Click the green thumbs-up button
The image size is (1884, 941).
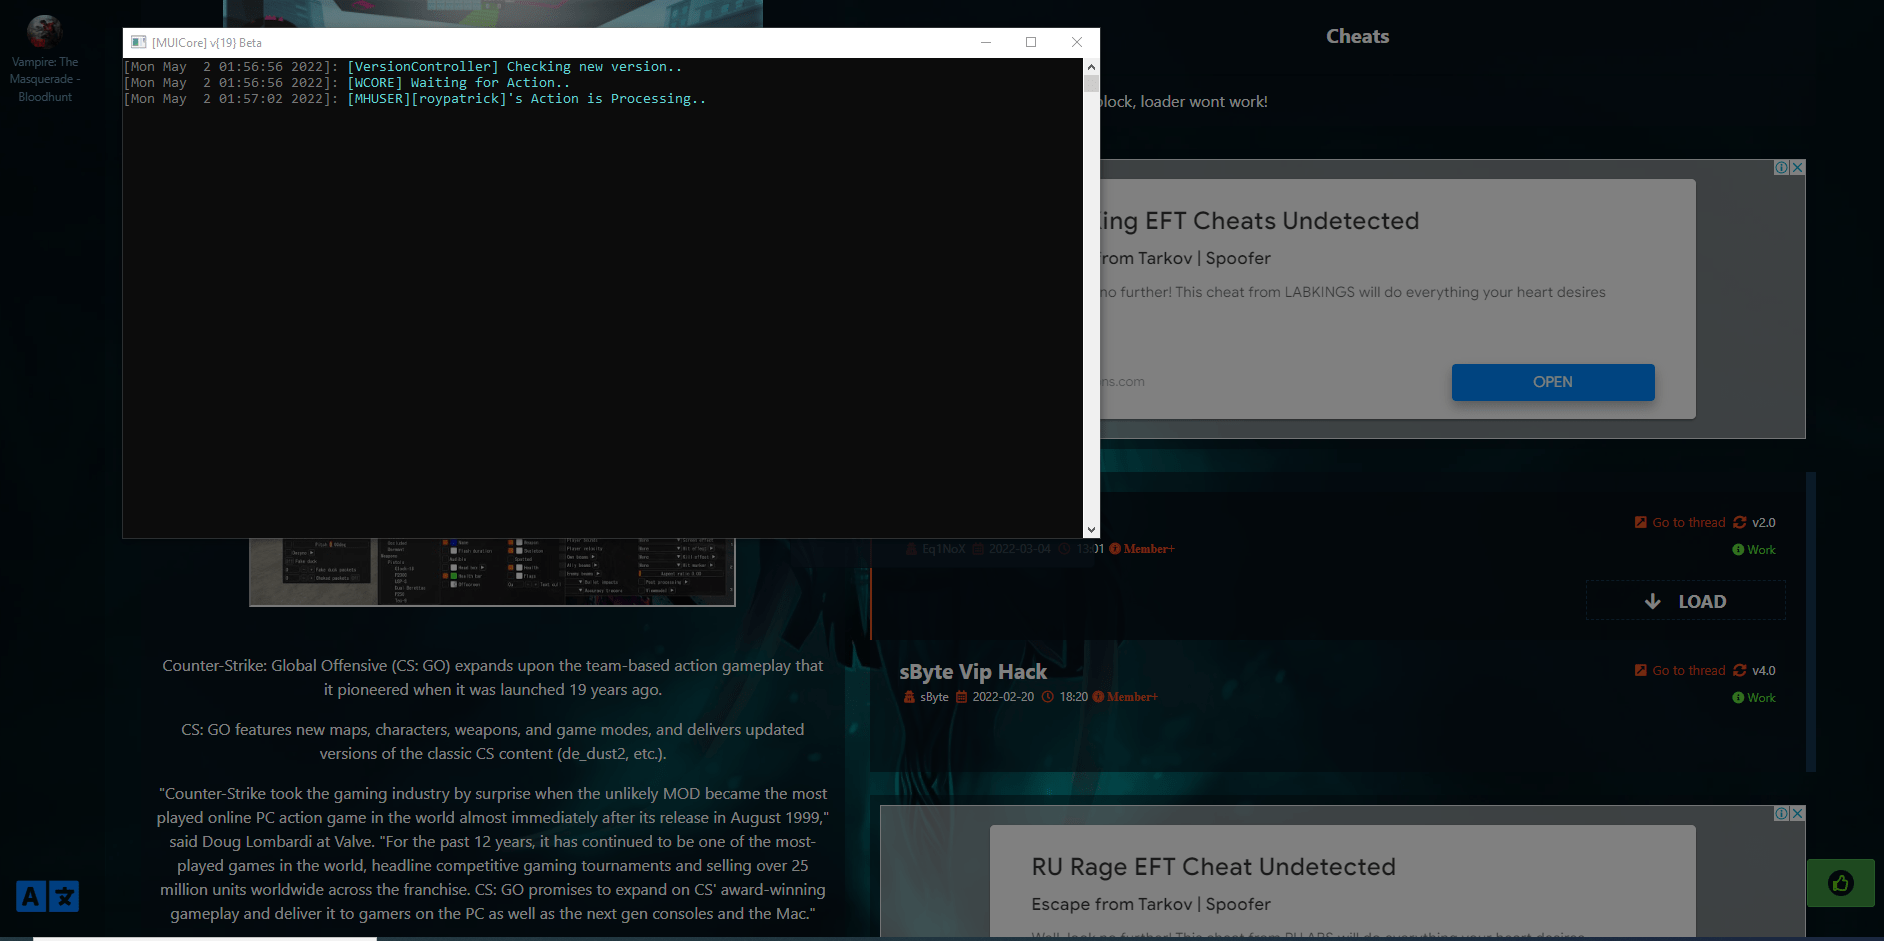(x=1840, y=883)
